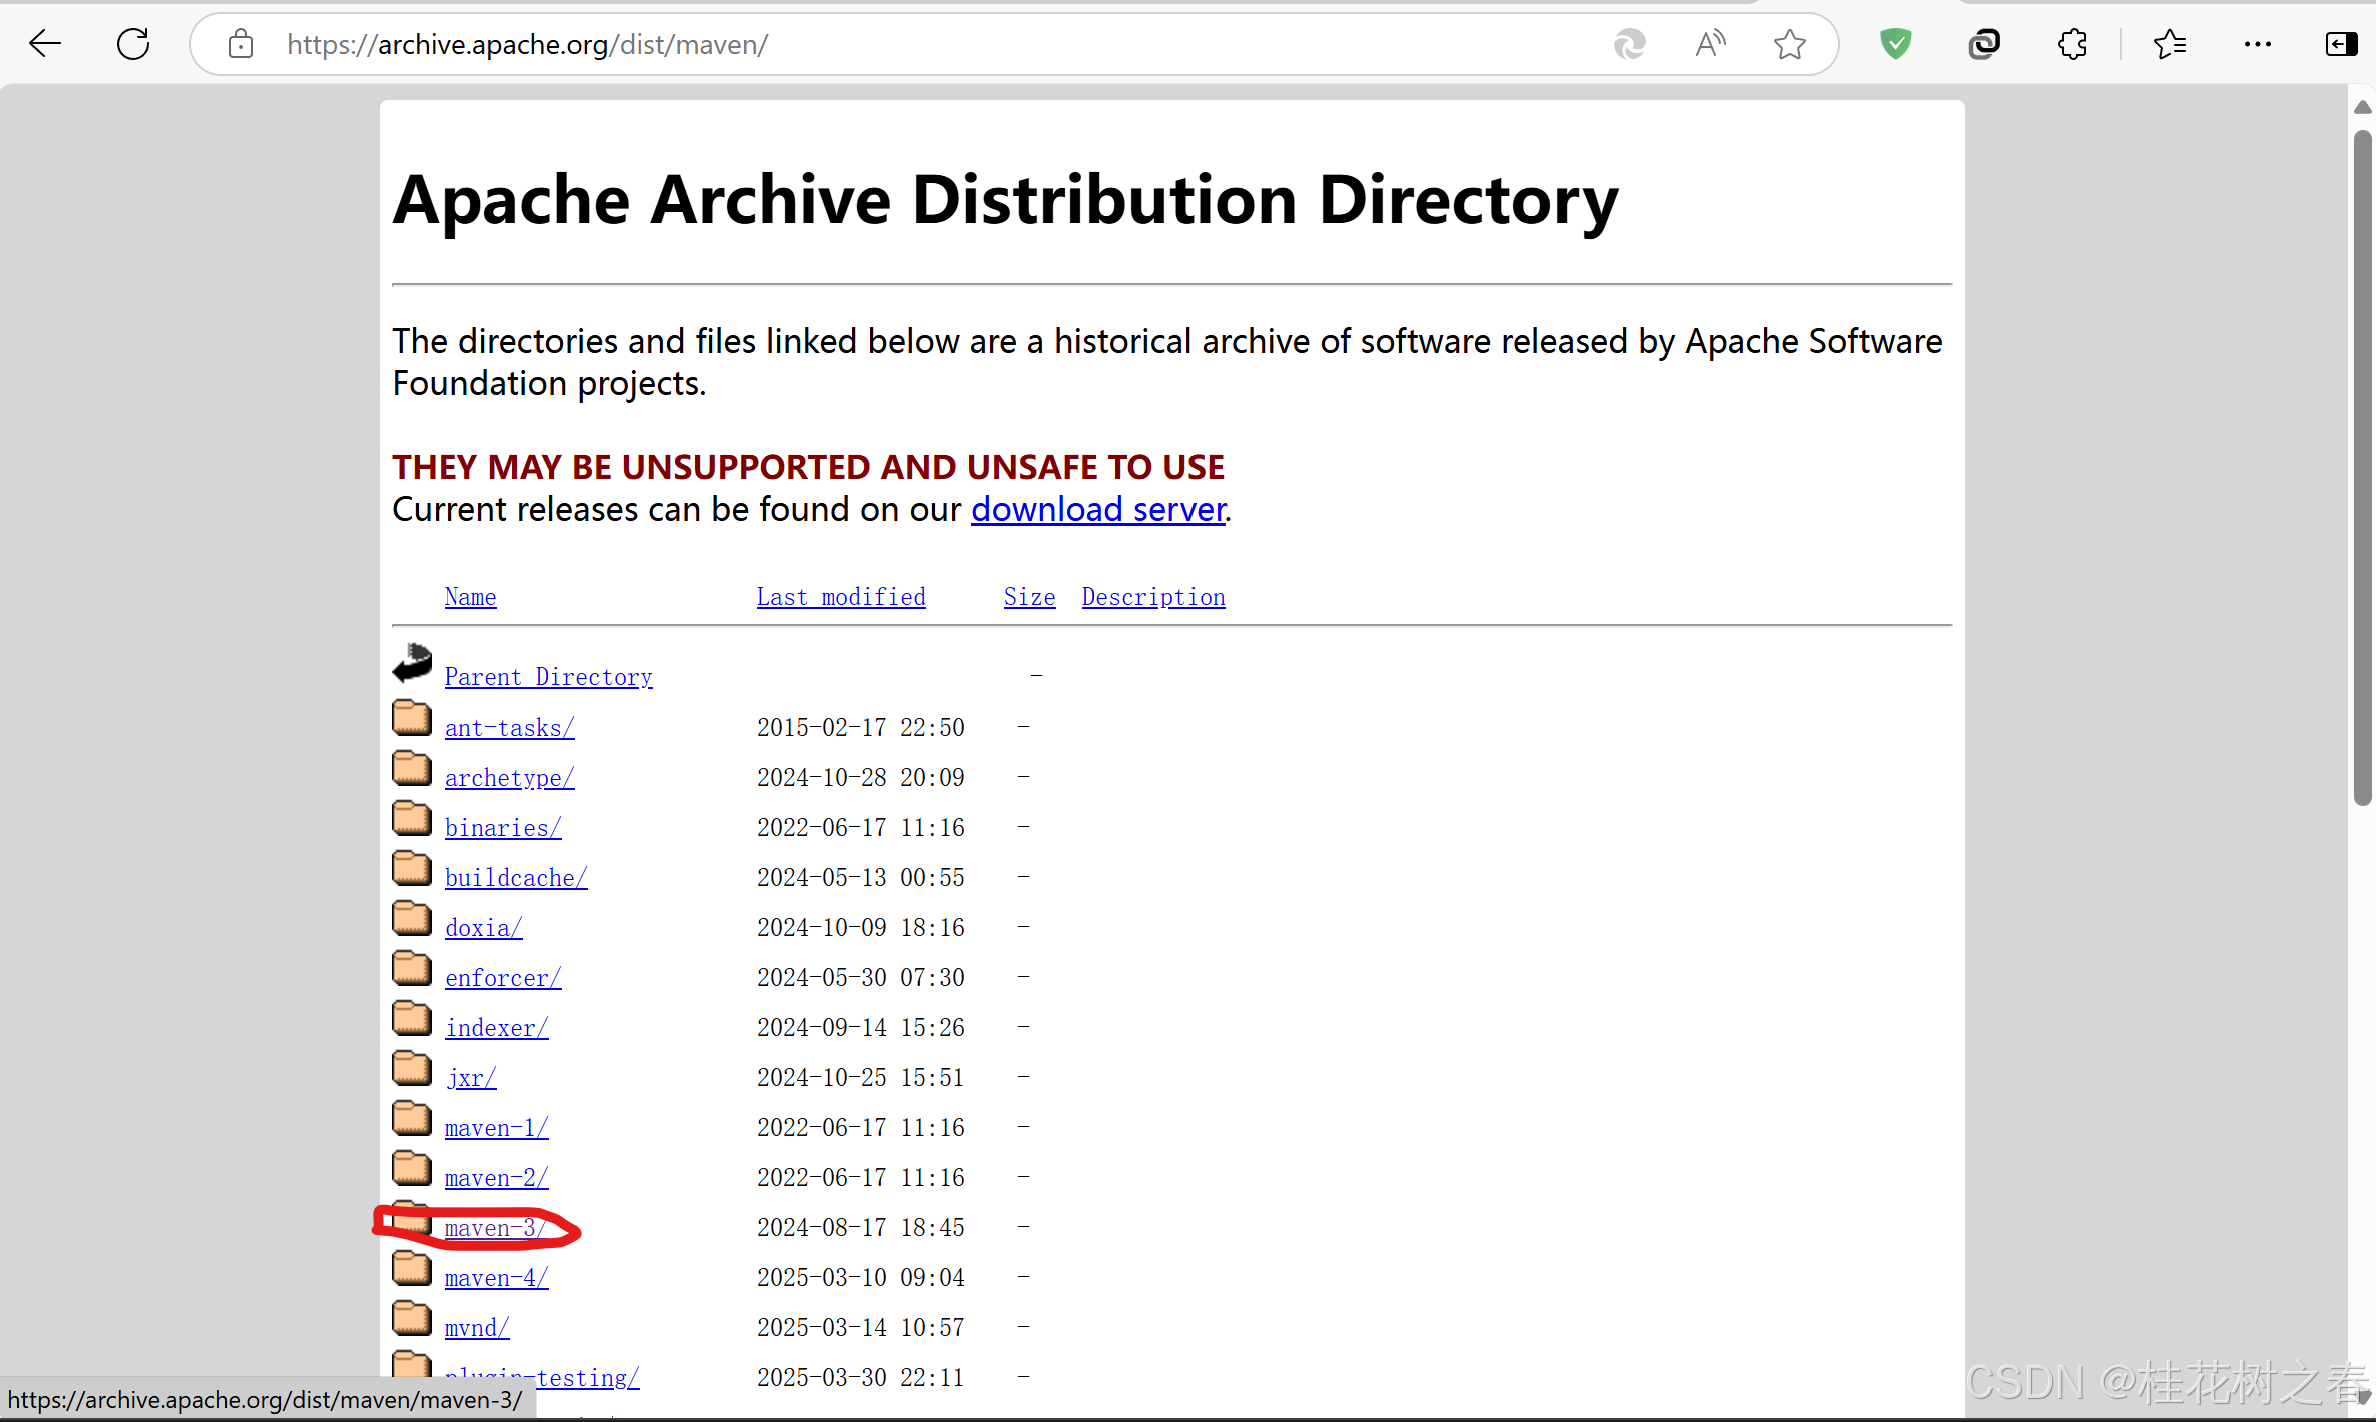Open the Extensions puzzle icon

tap(2072, 44)
